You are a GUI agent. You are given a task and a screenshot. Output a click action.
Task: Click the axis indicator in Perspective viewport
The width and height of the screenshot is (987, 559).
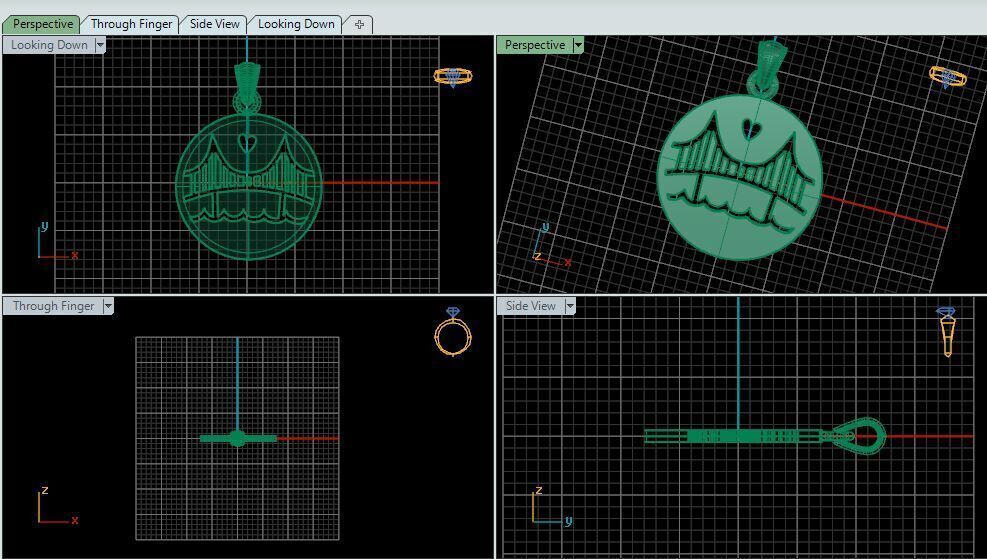click(551, 246)
